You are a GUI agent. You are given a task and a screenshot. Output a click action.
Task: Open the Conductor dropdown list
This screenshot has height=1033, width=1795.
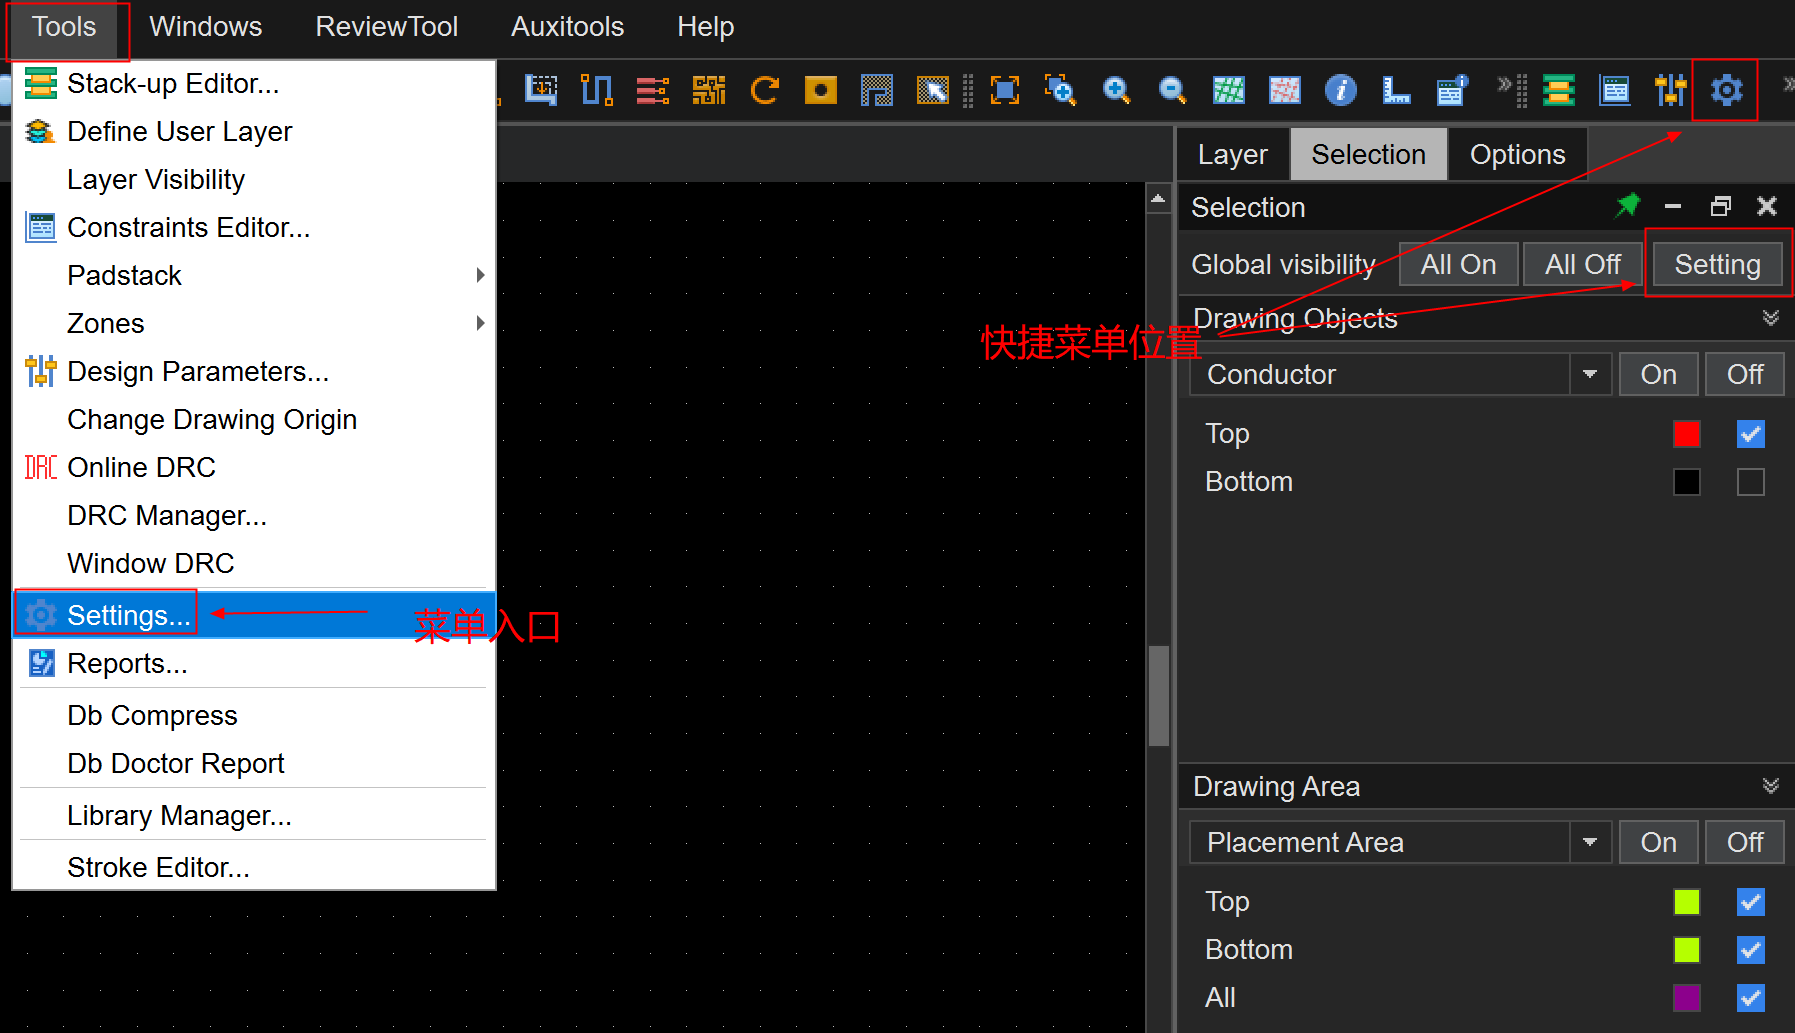tap(1589, 374)
